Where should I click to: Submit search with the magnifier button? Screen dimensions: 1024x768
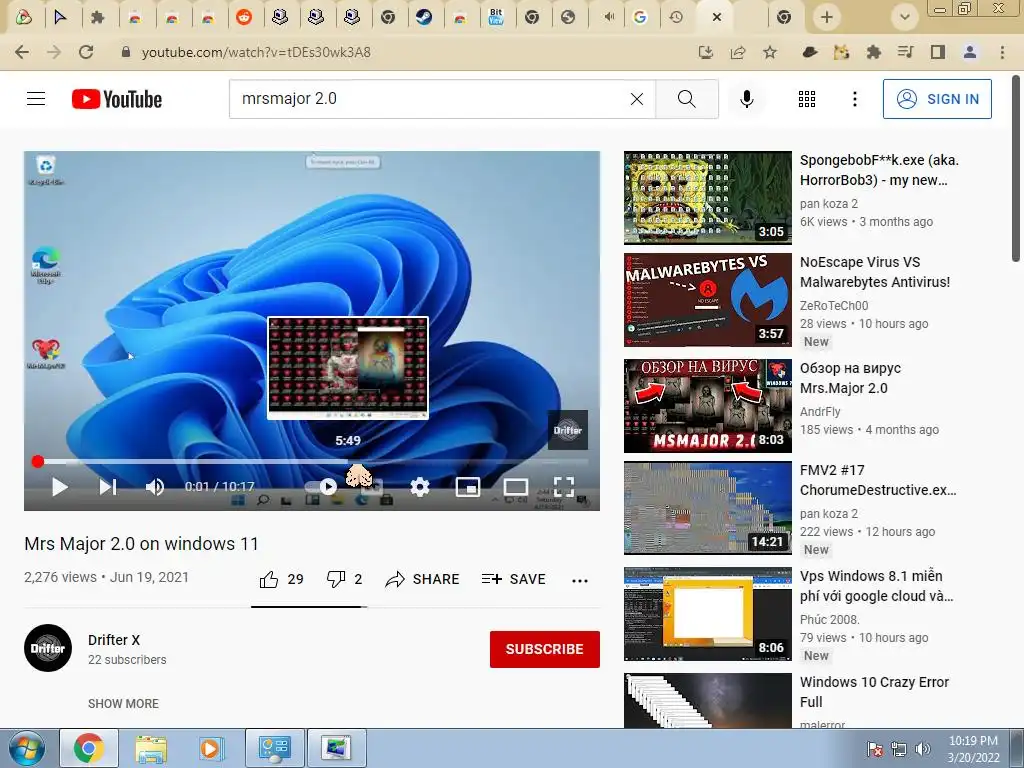(686, 99)
